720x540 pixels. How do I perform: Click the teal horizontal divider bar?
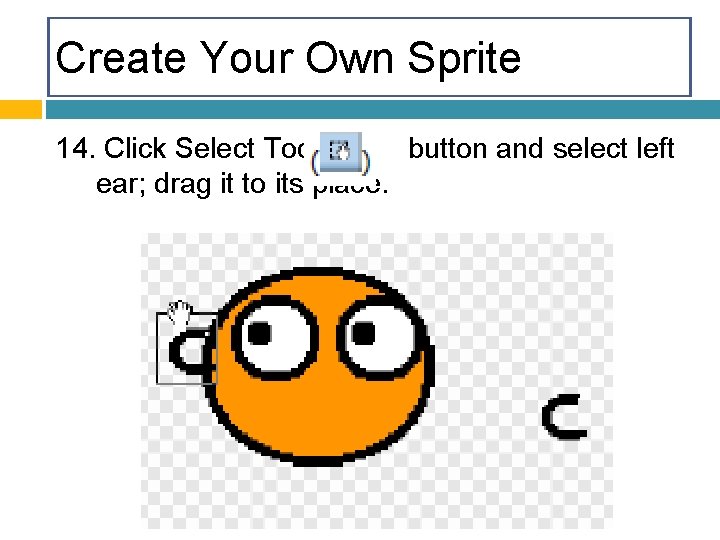click(383, 110)
